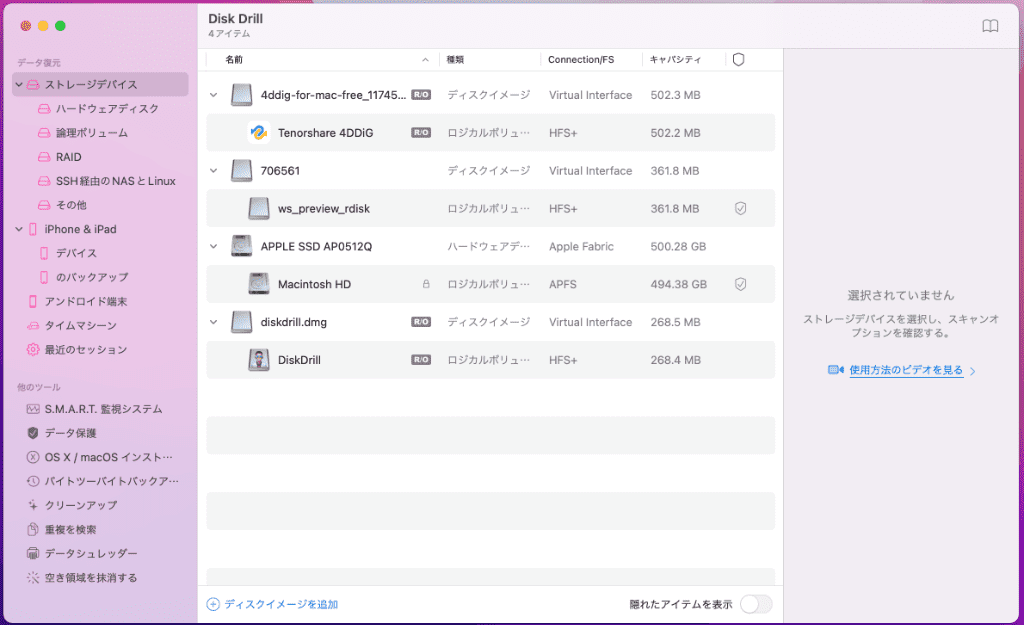Collapse the 706561 disk image row

coord(214,170)
